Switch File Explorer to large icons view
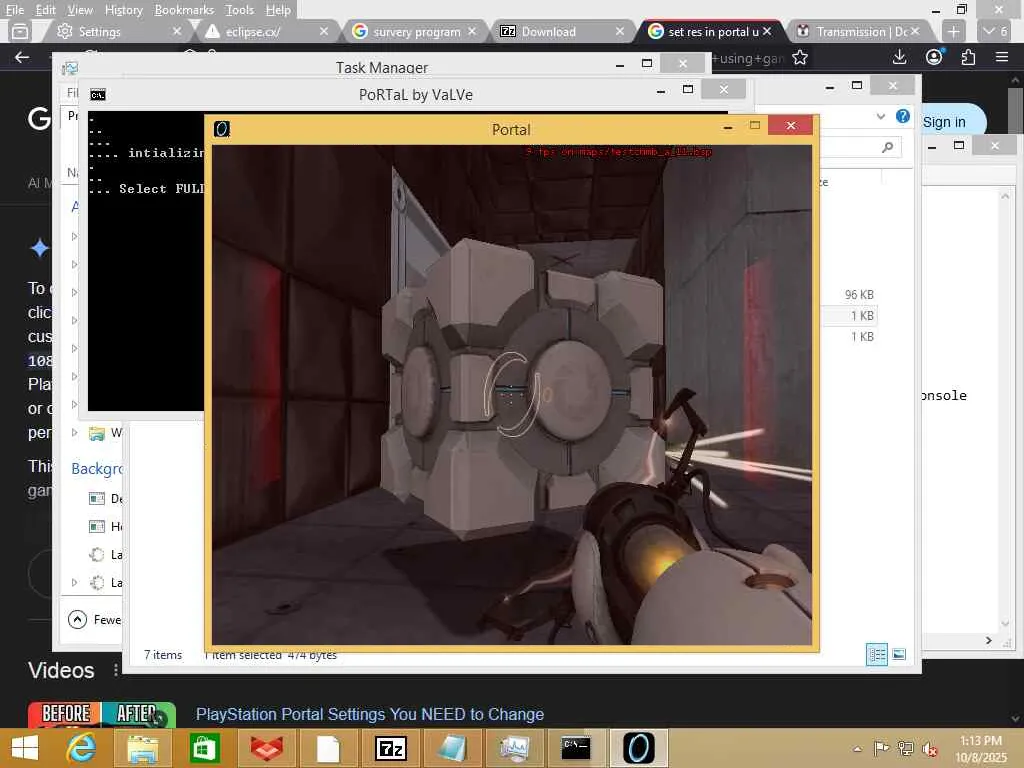Screen dimensions: 1024x768 click(899, 654)
